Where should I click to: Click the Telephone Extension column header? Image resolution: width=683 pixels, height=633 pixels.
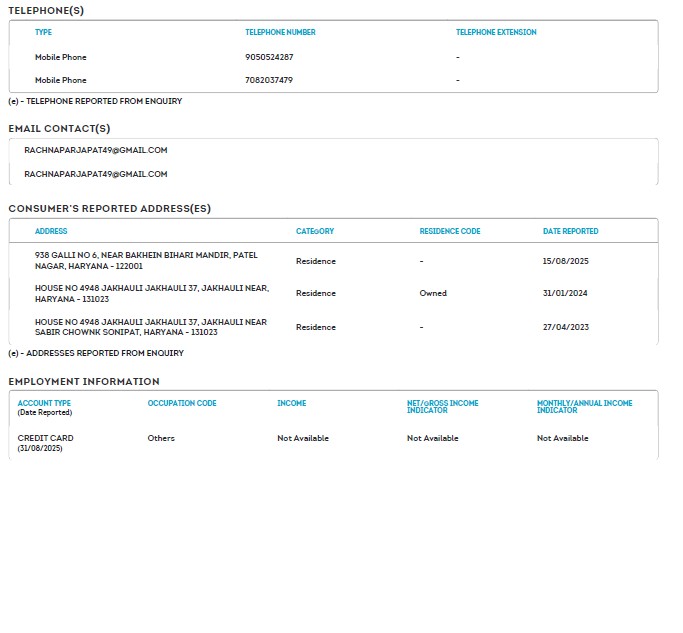click(496, 32)
